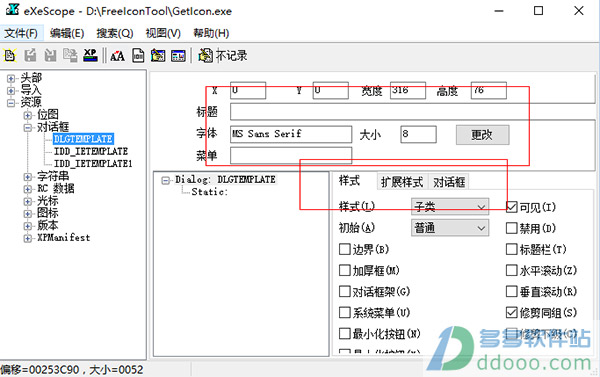Switch to the 扩展样式 tab
The image size is (600, 377).
tap(402, 182)
